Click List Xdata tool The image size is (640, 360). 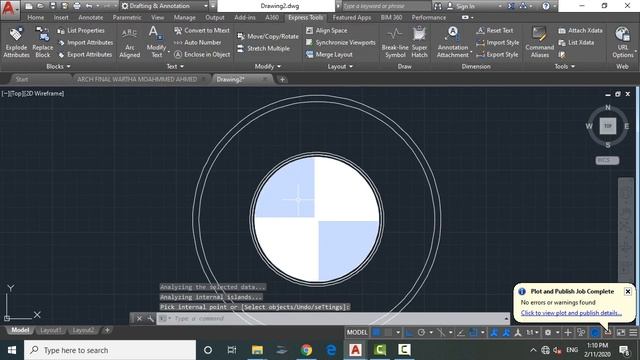(576, 42)
